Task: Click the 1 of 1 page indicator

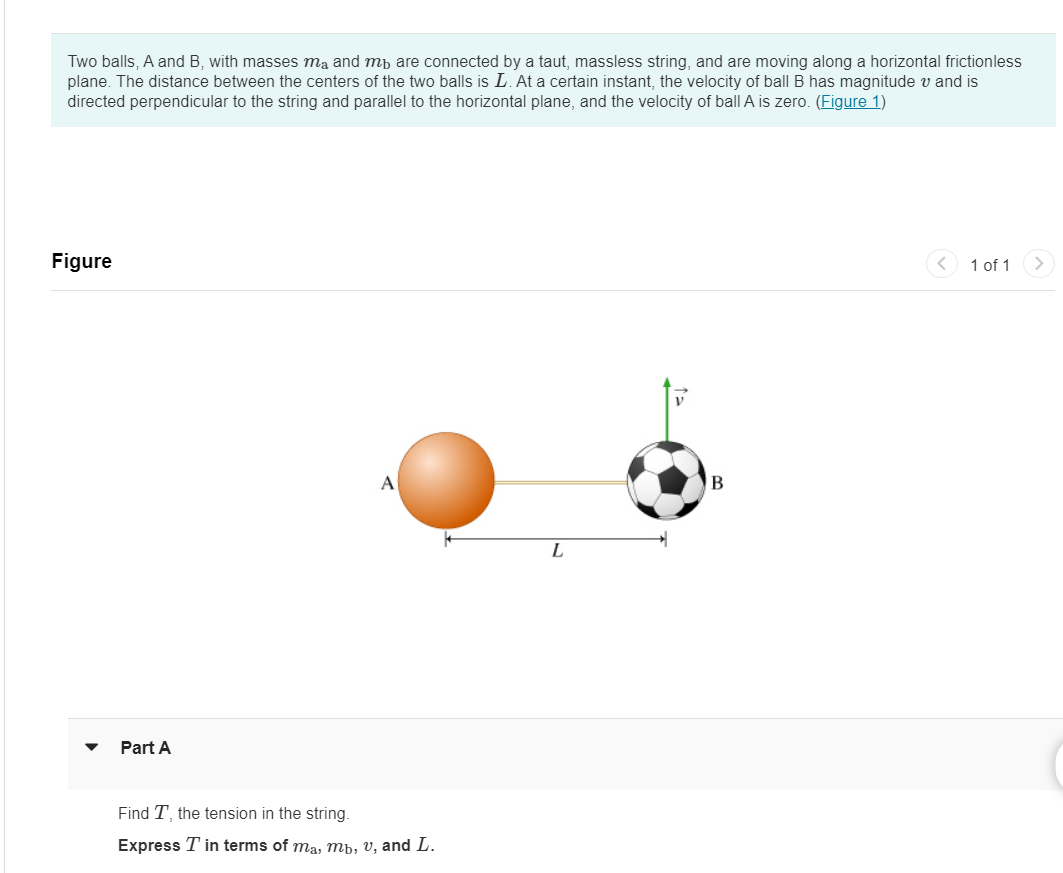Action: 990,265
